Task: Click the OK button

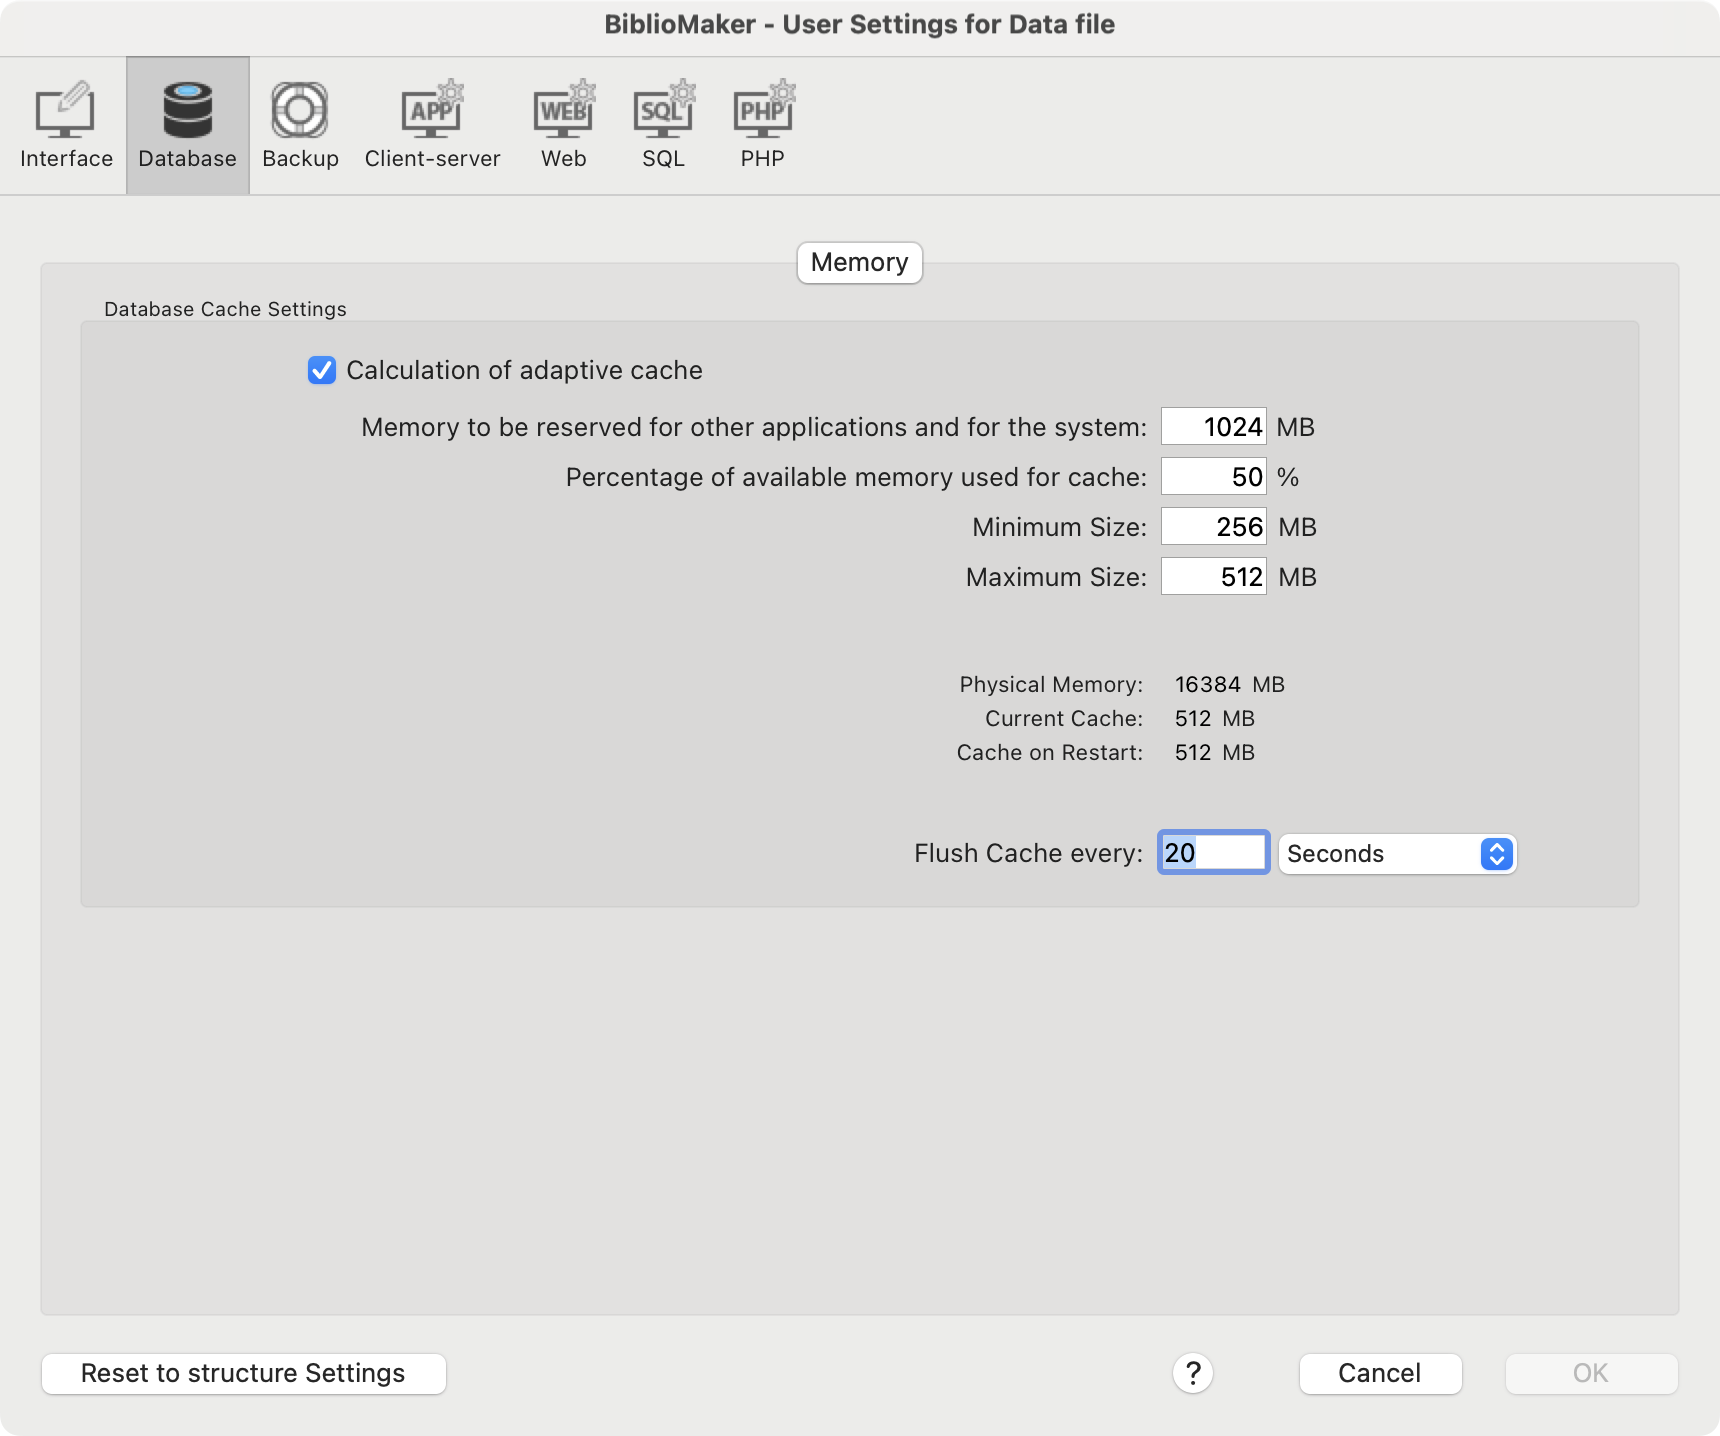Action: [1591, 1373]
